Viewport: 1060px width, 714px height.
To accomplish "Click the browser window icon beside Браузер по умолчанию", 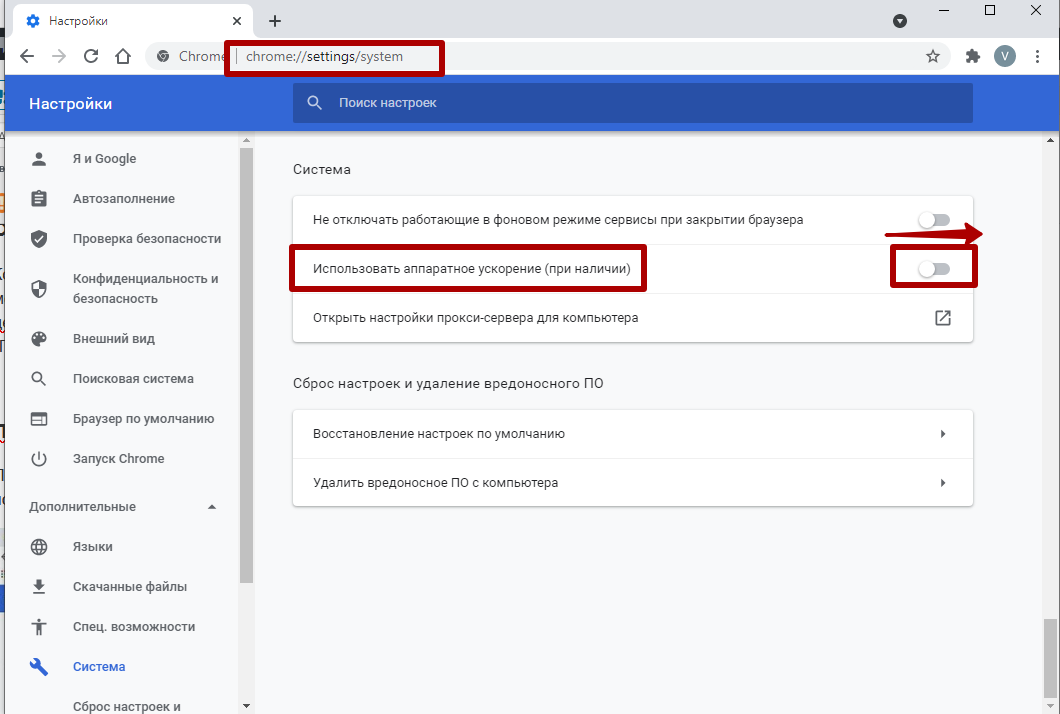I will click(39, 419).
